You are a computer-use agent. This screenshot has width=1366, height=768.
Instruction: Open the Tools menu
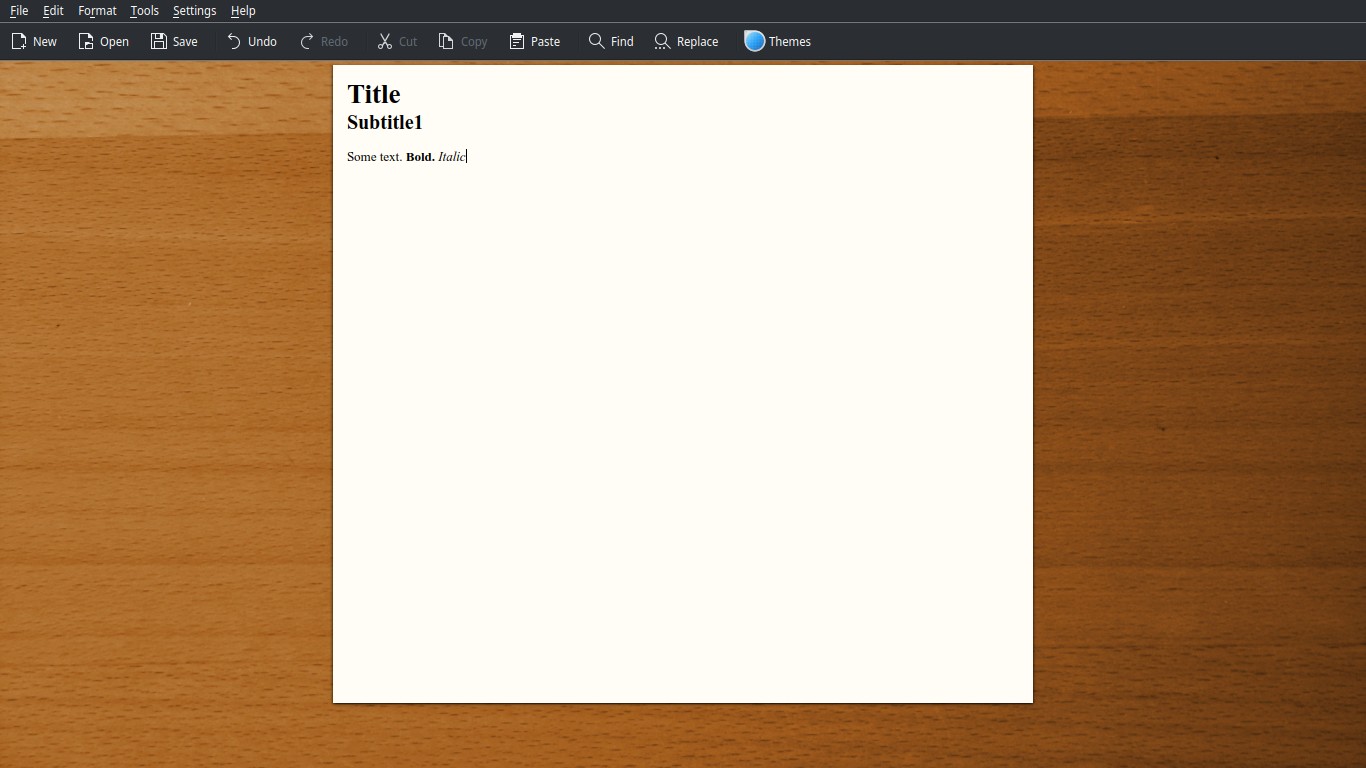coord(144,11)
